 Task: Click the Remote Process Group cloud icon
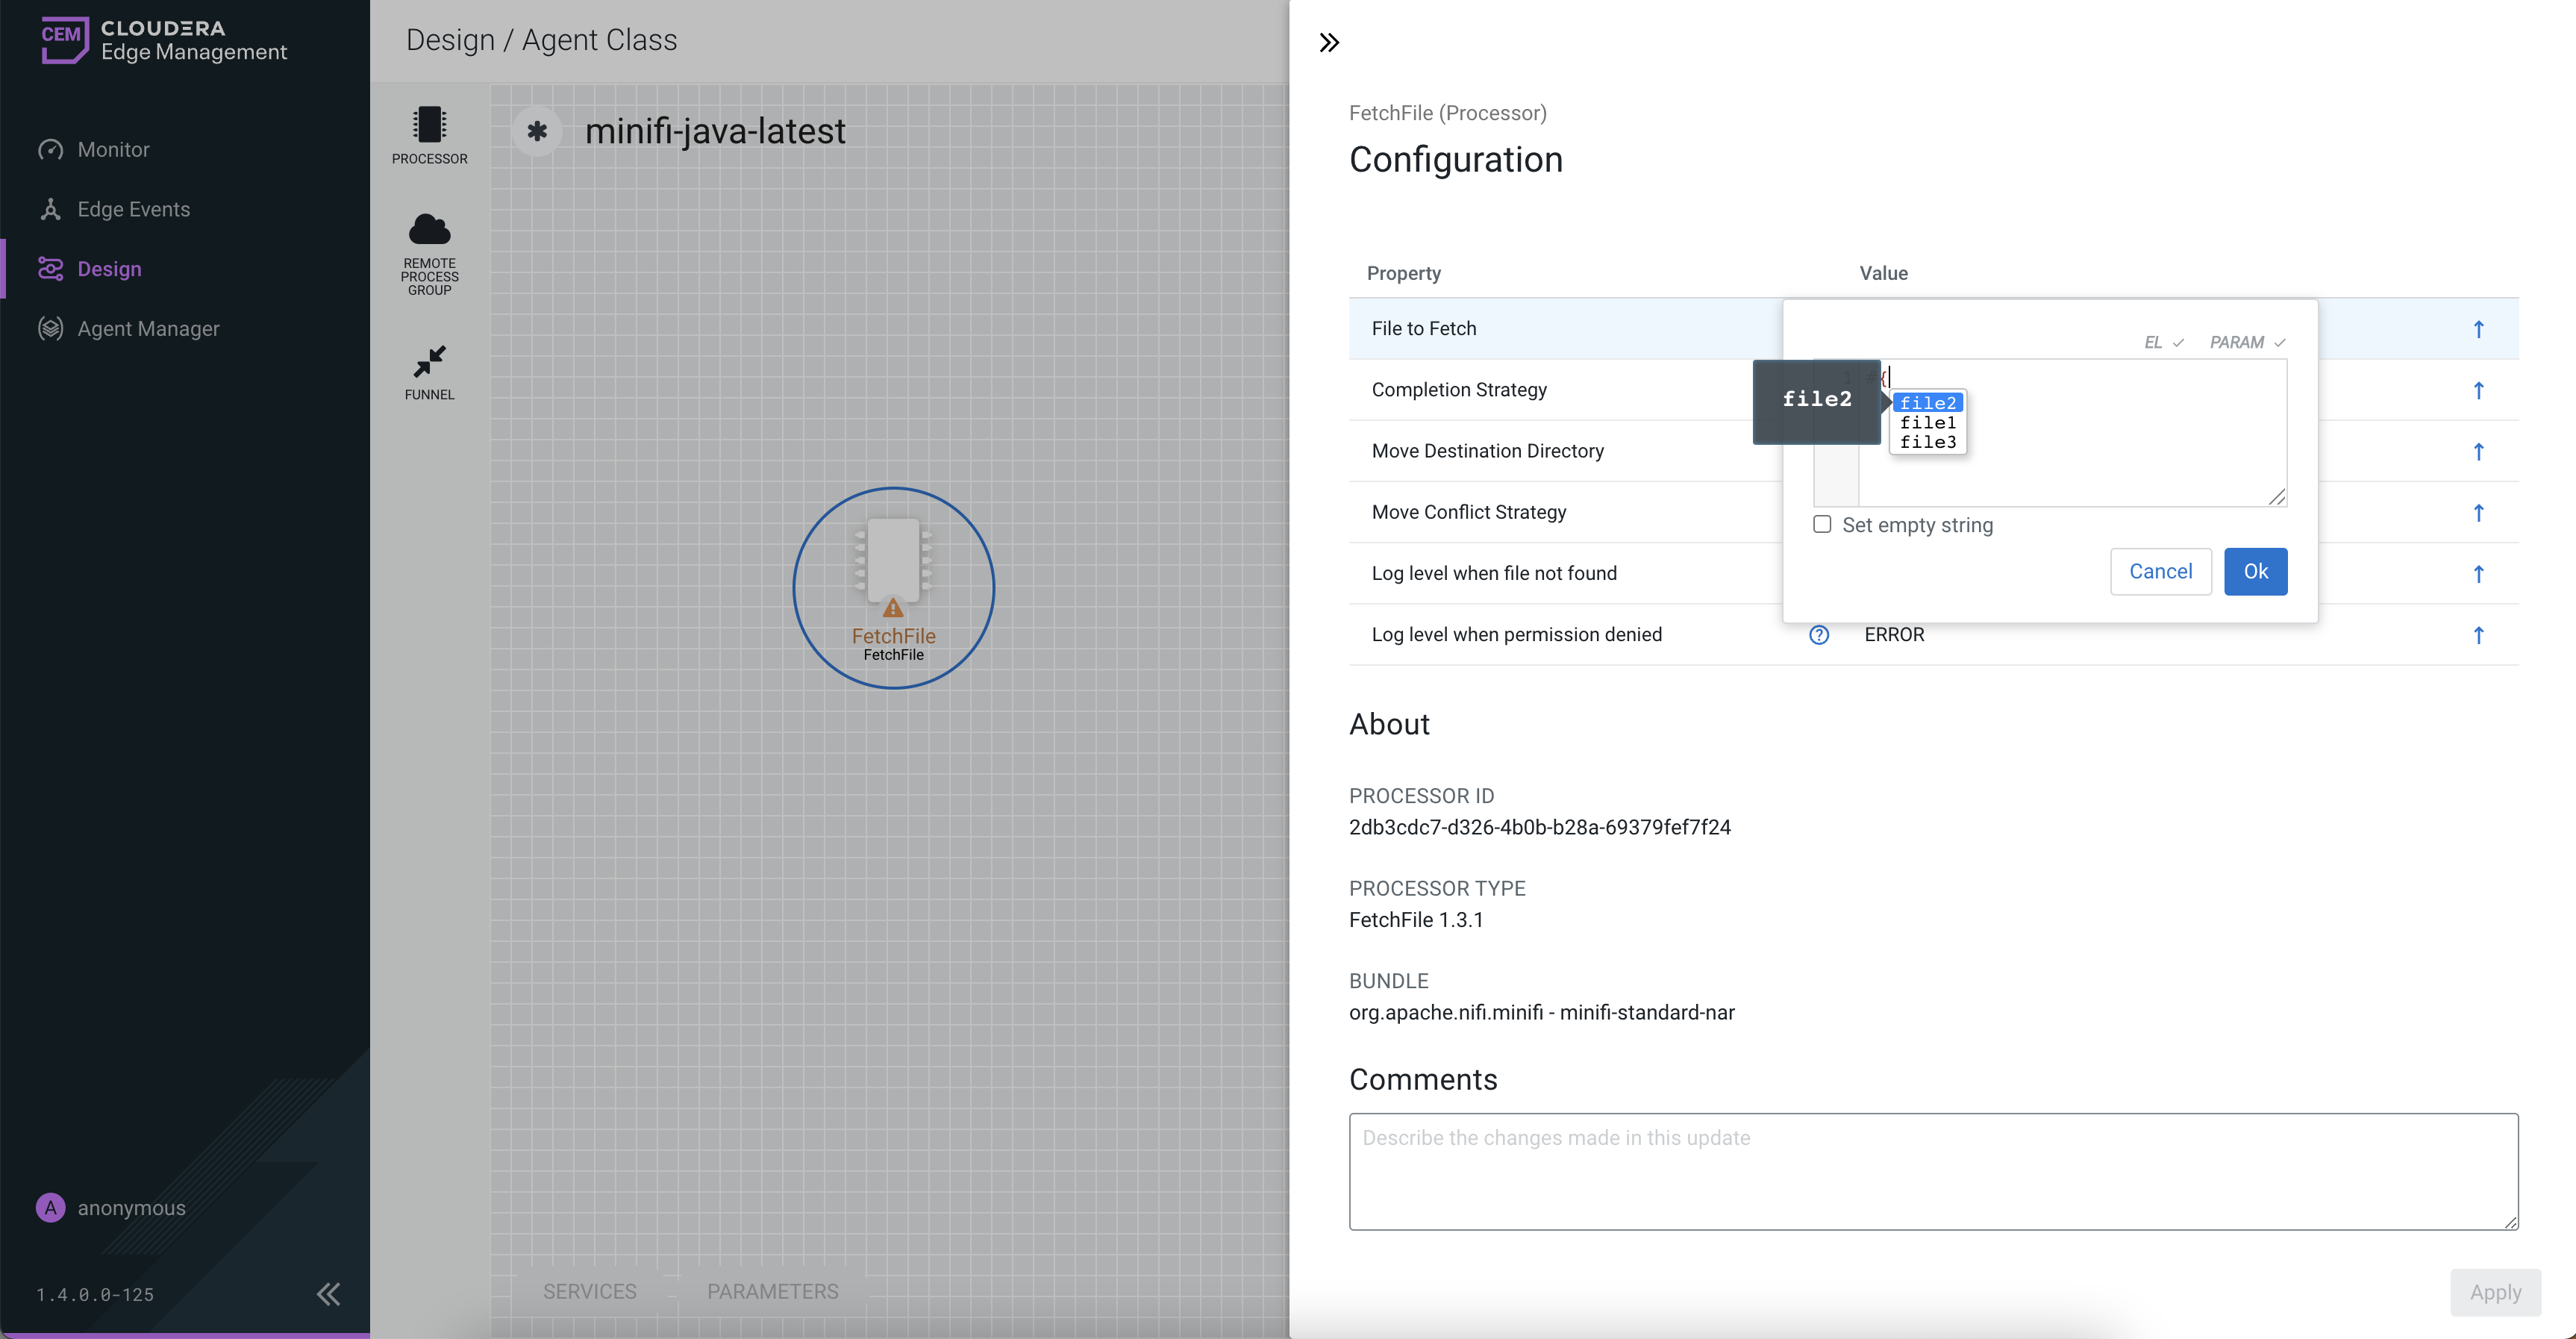point(429,230)
